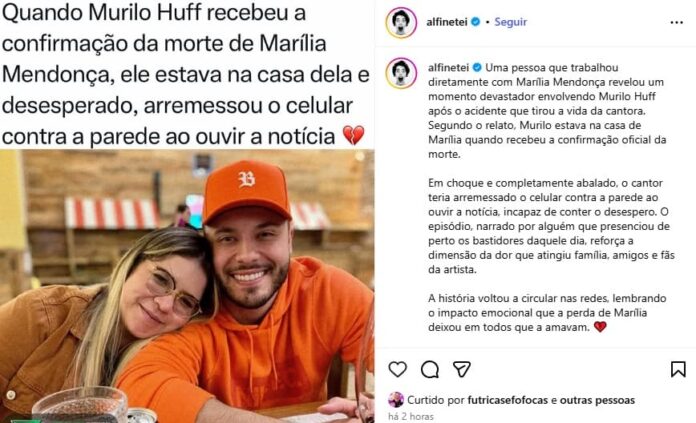This screenshot has height=423, width=696.
Task: Click the verified badge beside caption username
Action: click(x=477, y=67)
